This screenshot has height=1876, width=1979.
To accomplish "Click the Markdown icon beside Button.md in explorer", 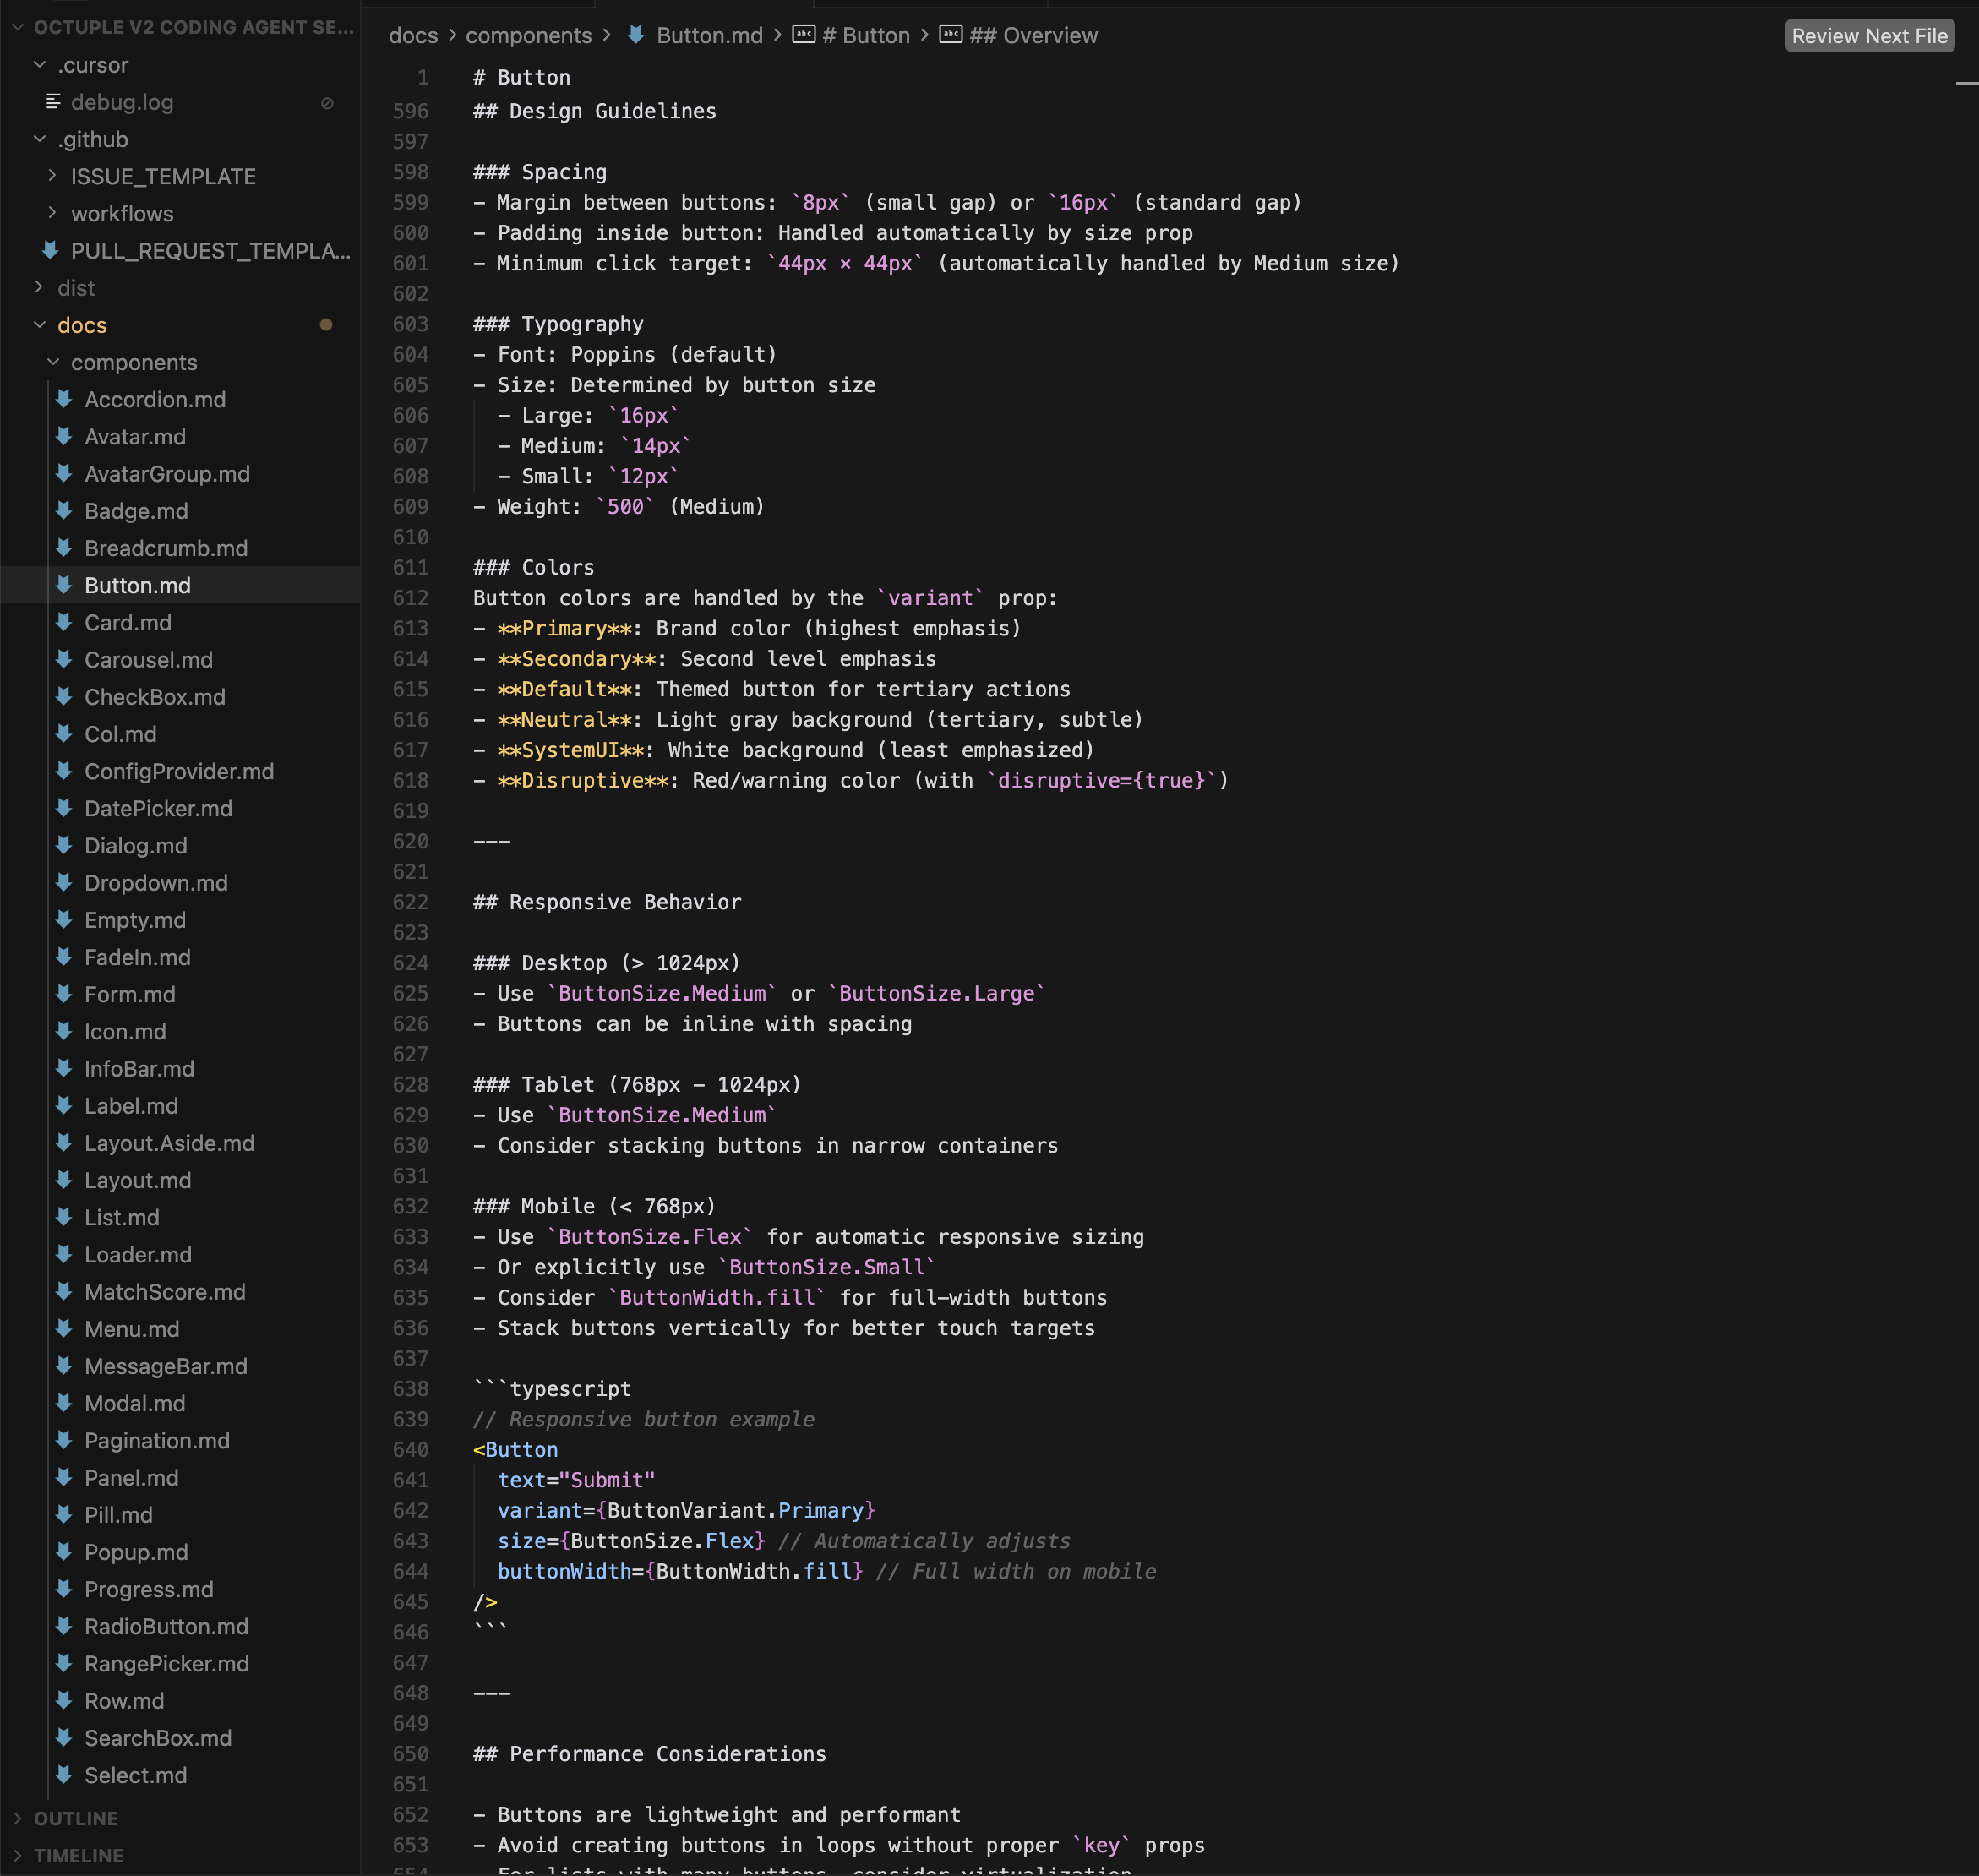I will [x=63, y=585].
